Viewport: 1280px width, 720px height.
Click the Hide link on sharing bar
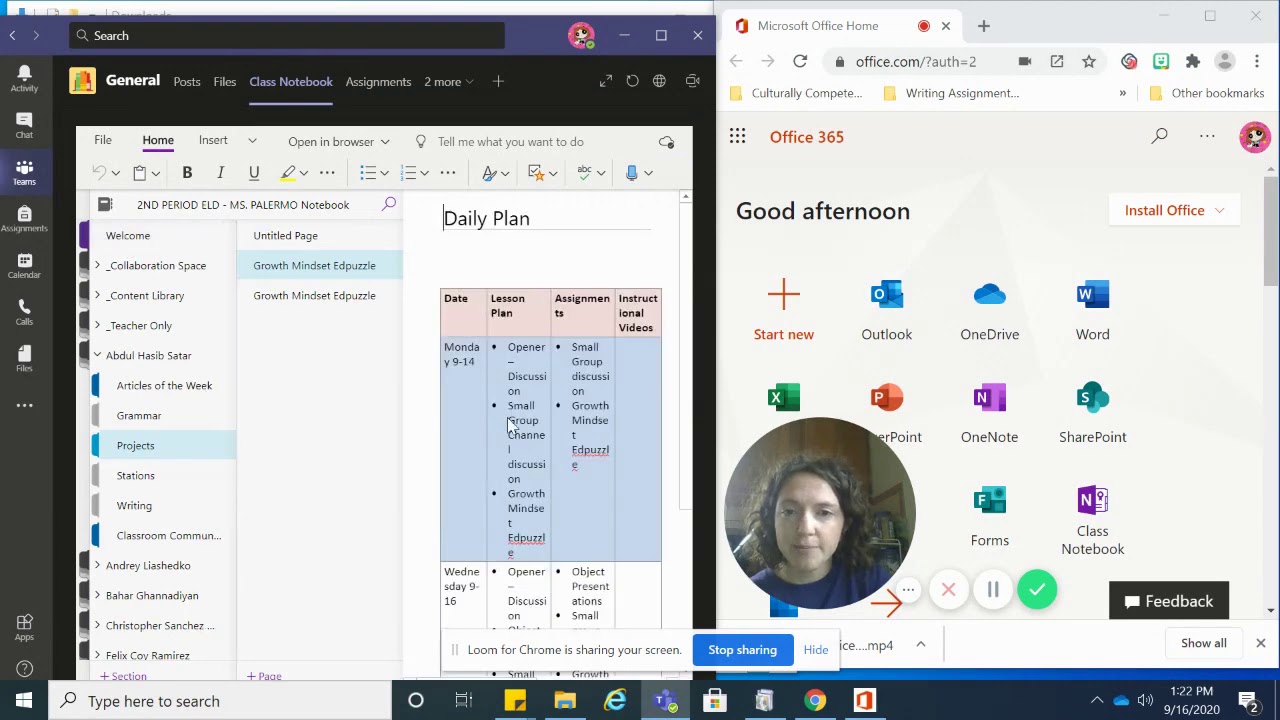click(x=816, y=650)
